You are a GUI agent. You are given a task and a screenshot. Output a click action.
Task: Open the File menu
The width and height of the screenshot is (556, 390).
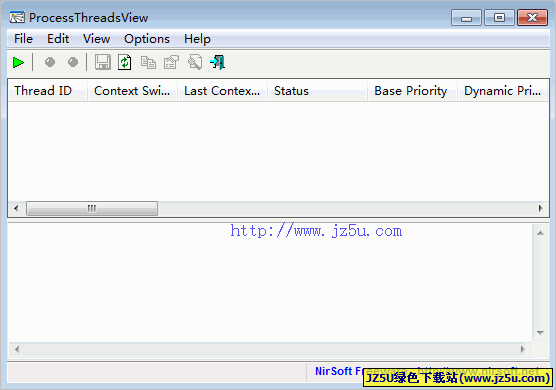tap(23, 39)
